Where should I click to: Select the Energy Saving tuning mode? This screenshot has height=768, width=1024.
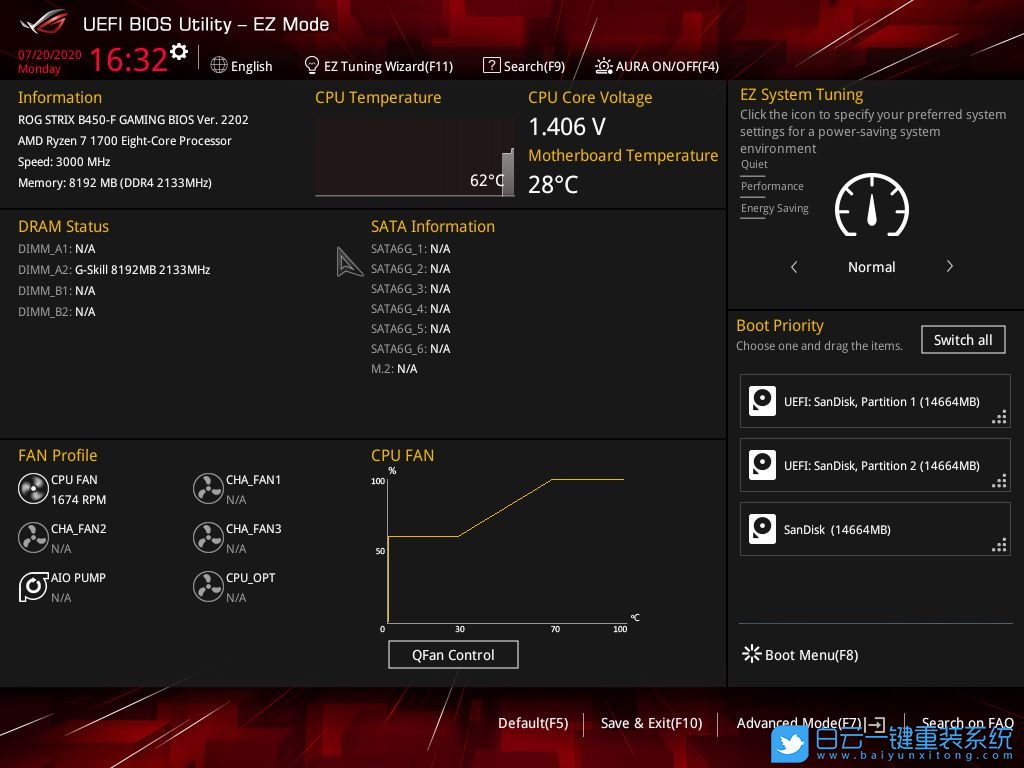point(774,209)
